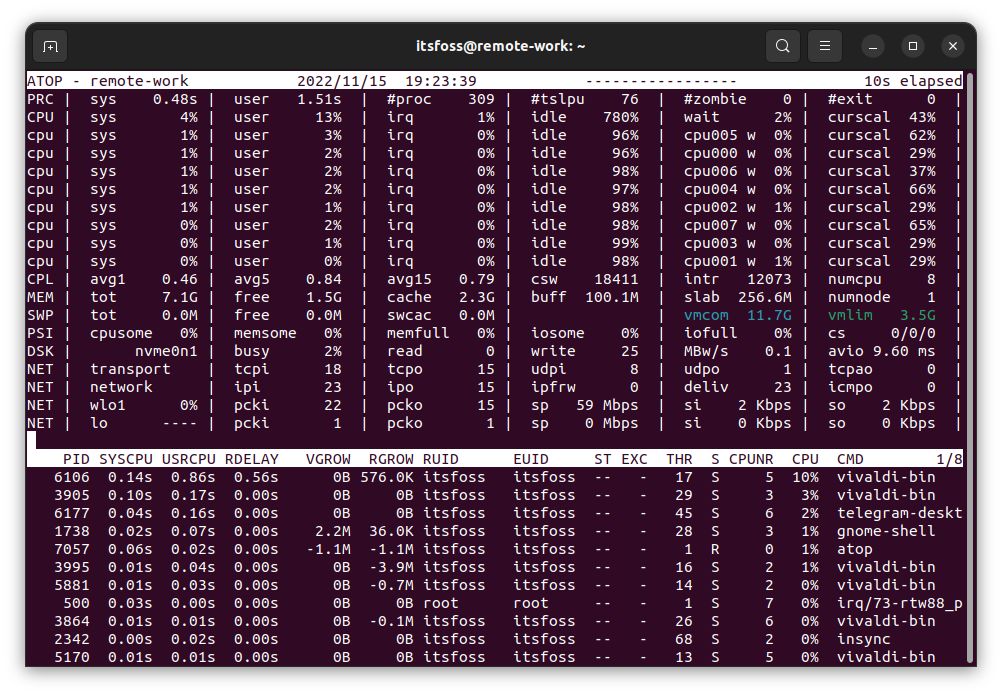This screenshot has height=695, width=1002.
Task: Click the RGROW column header
Action: [391, 459]
